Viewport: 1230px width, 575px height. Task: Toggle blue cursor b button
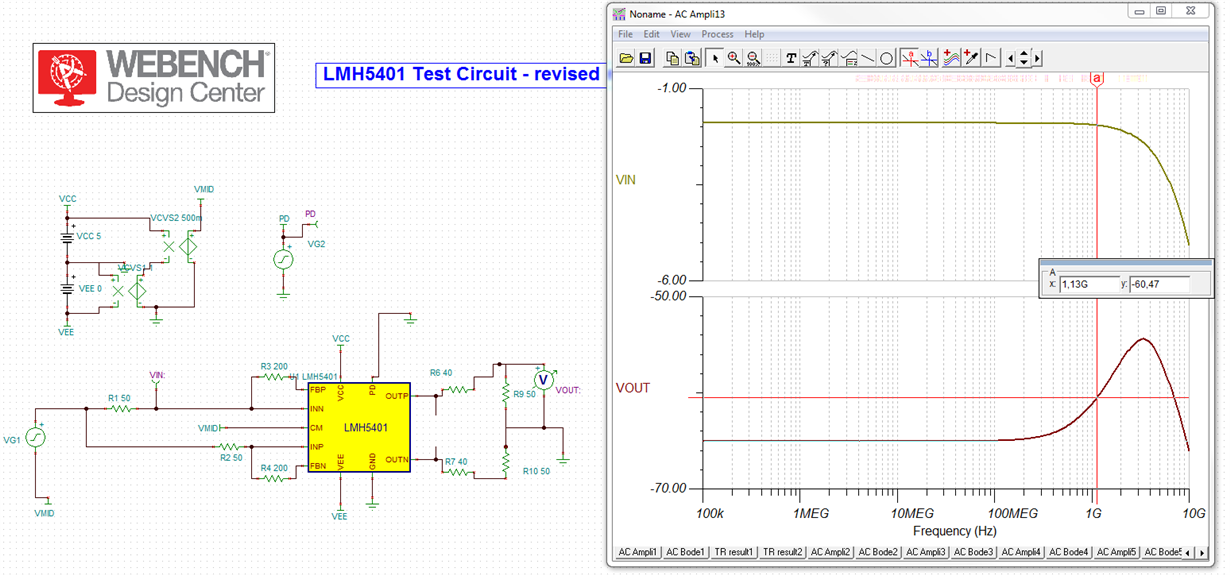929,58
